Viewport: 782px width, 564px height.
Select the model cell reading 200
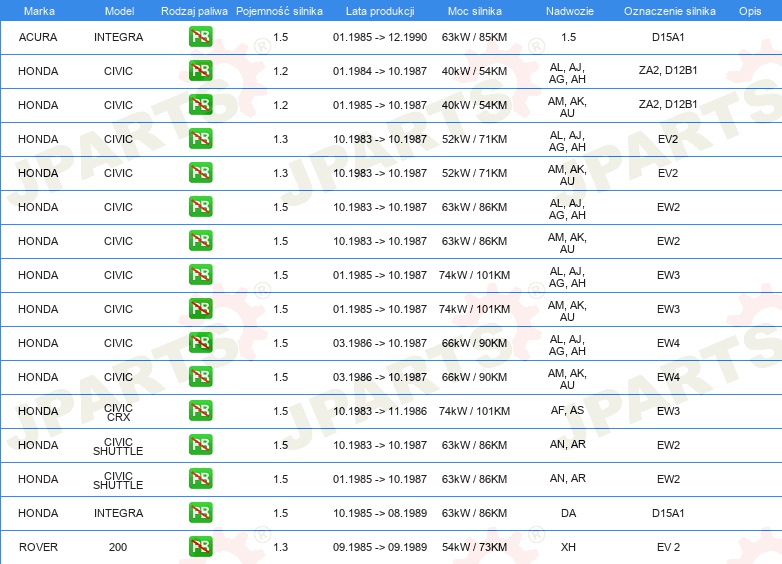[118, 547]
